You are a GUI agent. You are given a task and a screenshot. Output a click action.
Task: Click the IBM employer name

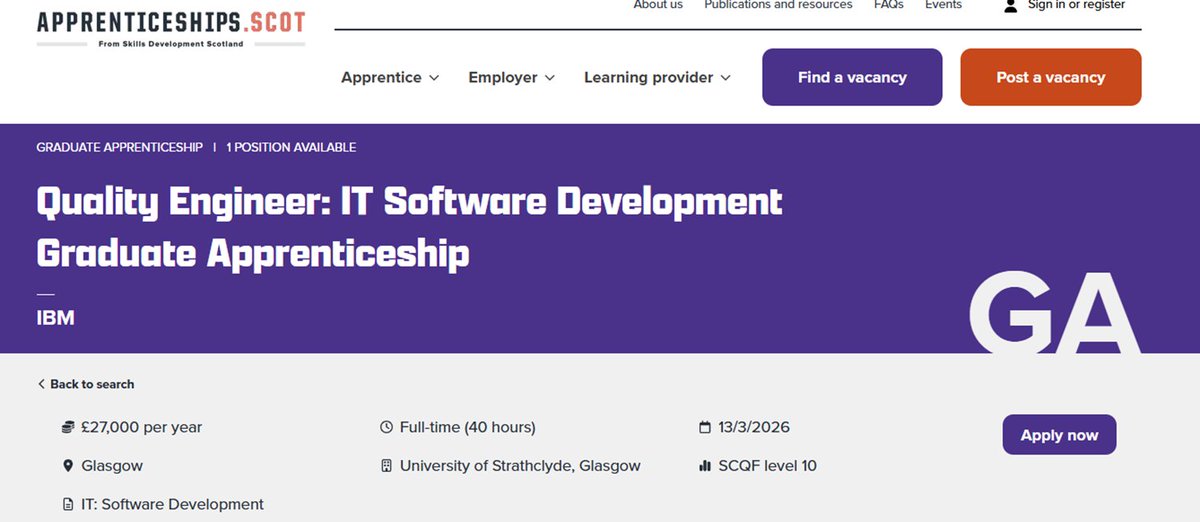[x=56, y=318]
